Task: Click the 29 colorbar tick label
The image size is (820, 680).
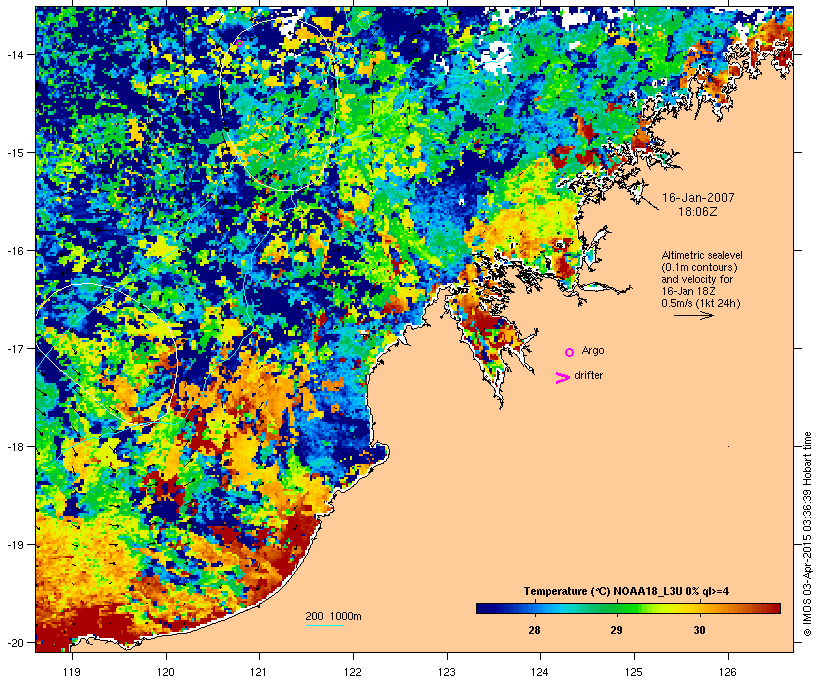Action: pos(616,630)
